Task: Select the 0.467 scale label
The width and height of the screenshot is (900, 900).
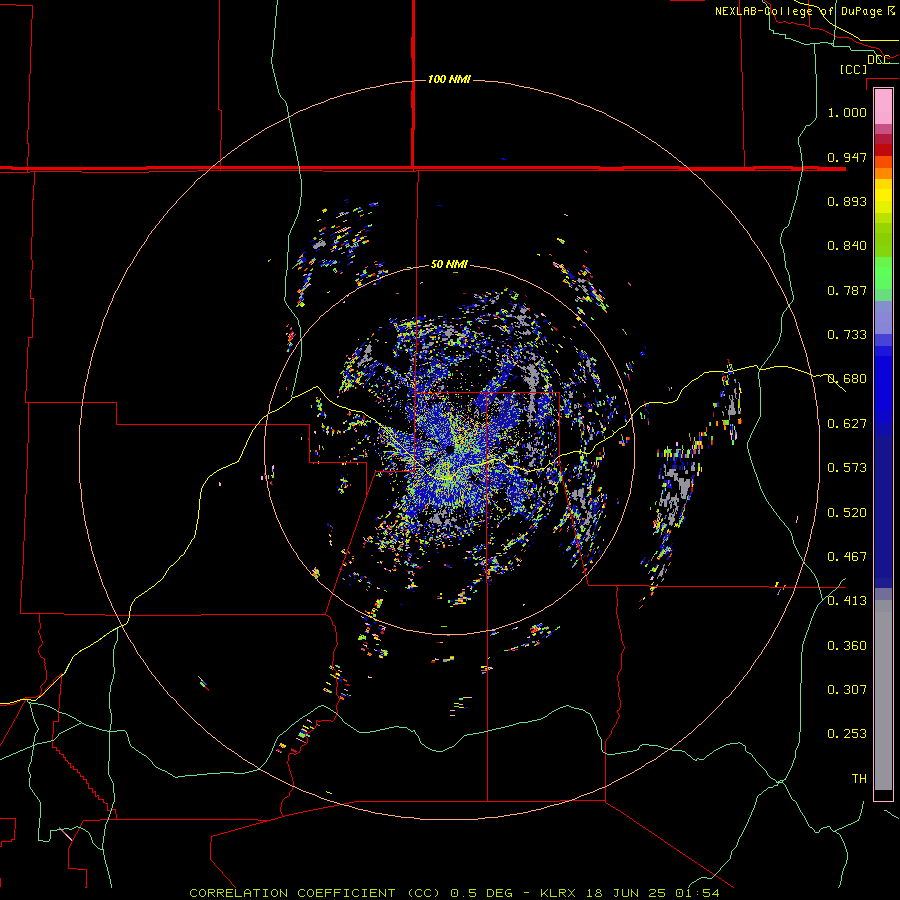Action: coord(847,557)
